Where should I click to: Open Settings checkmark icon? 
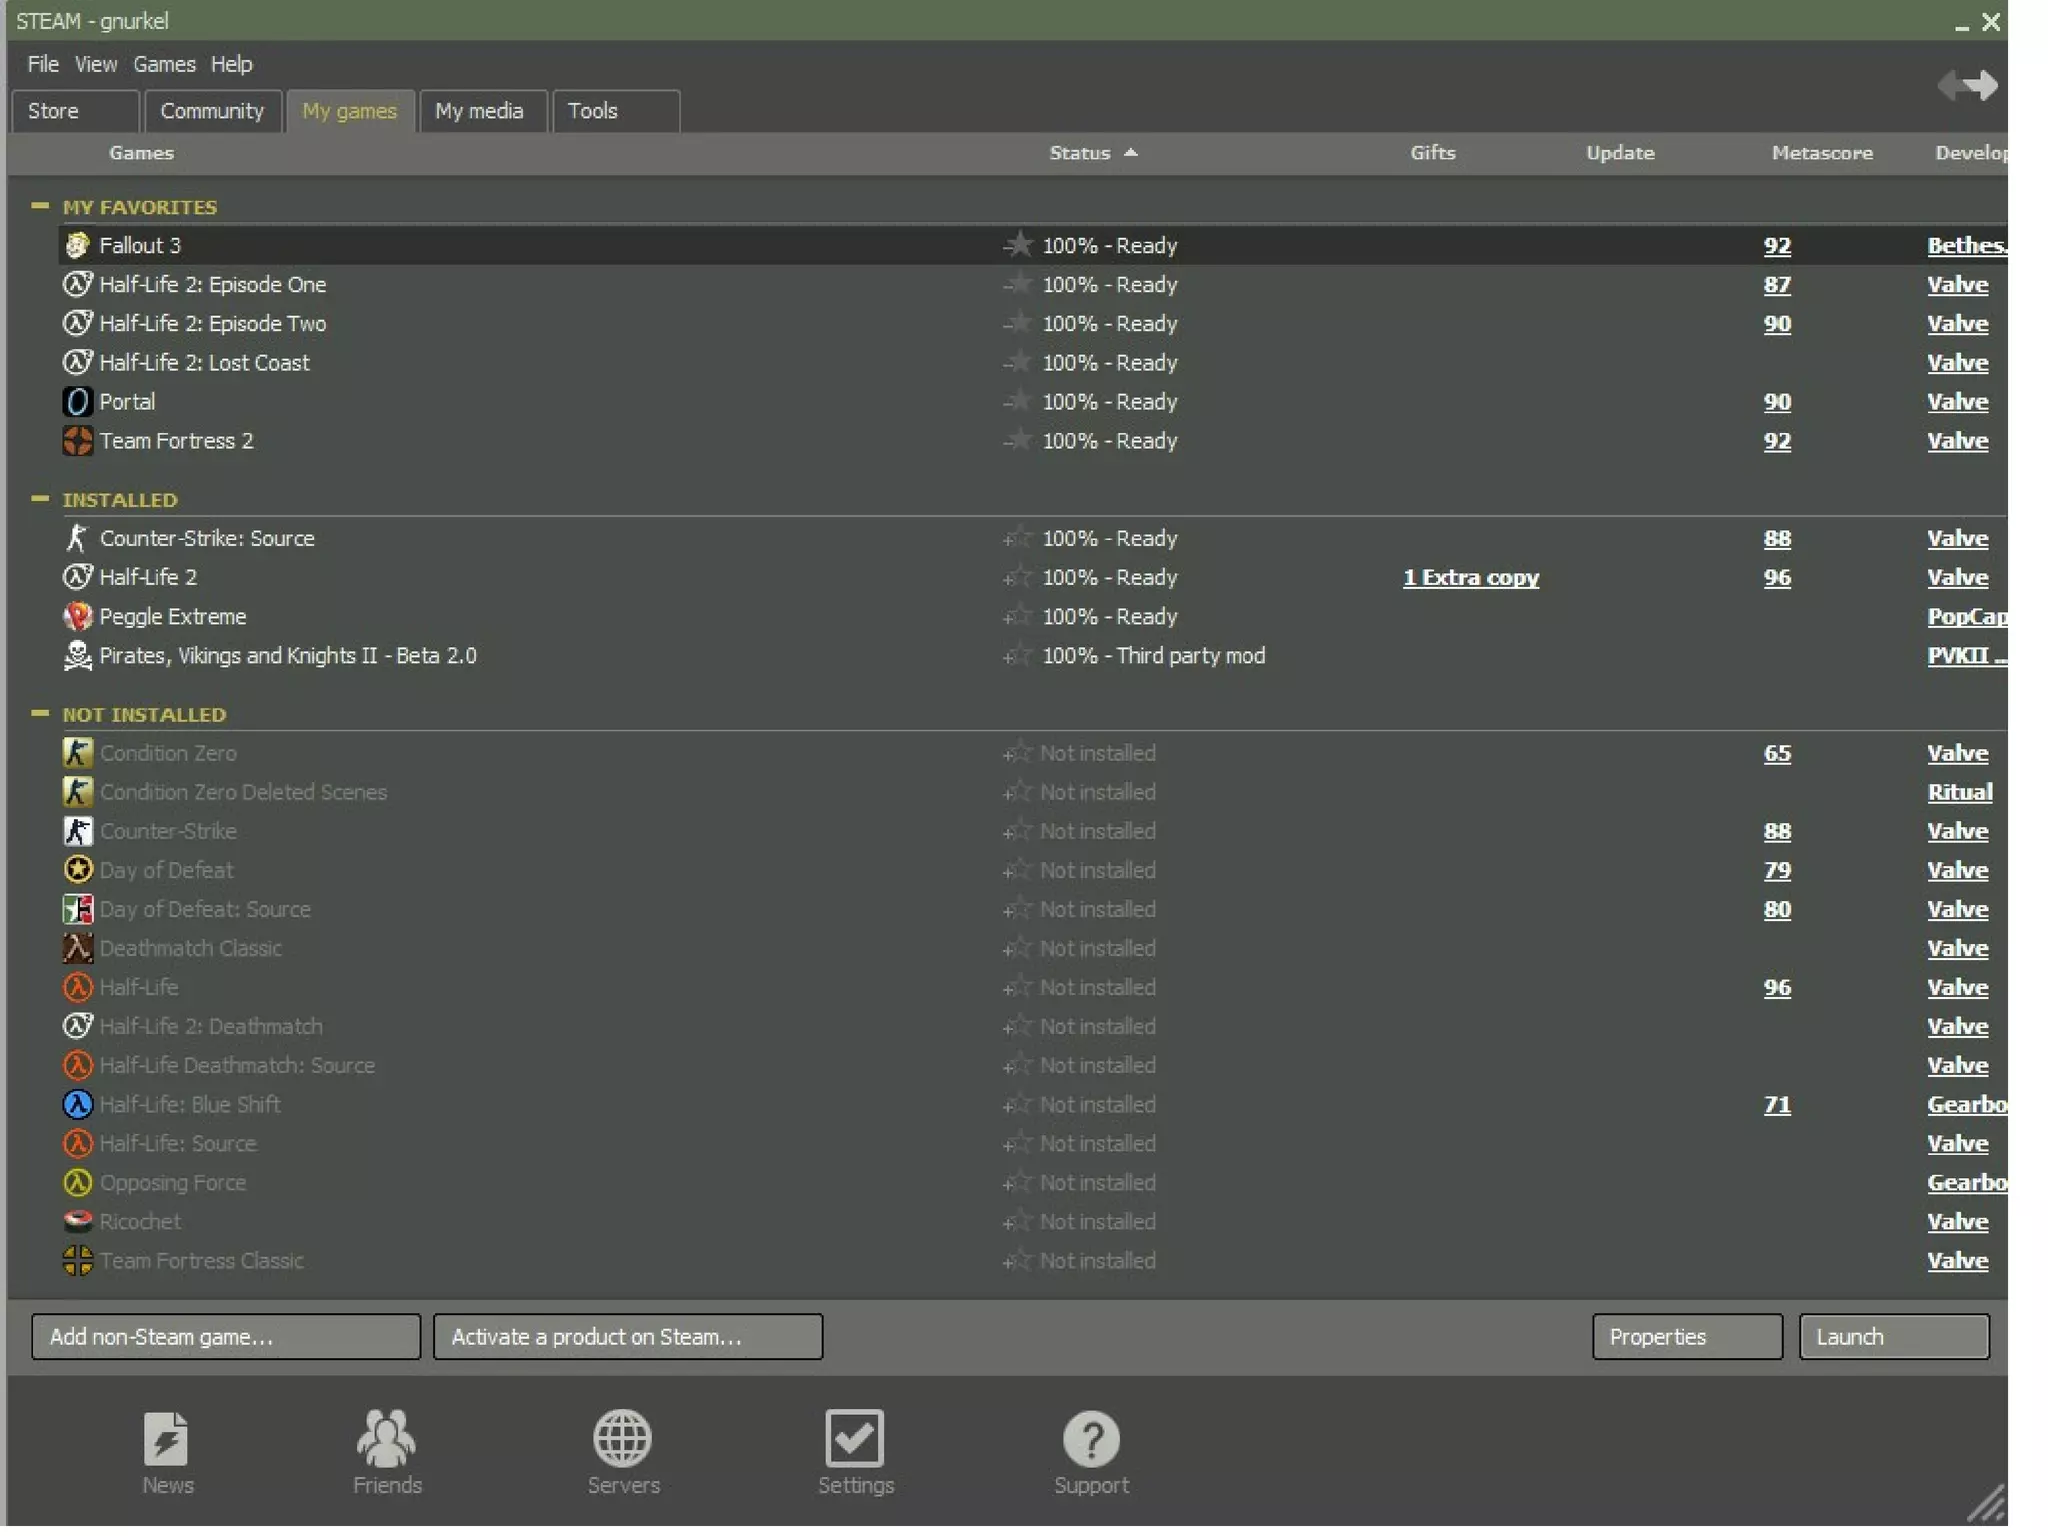(x=855, y=1439)
